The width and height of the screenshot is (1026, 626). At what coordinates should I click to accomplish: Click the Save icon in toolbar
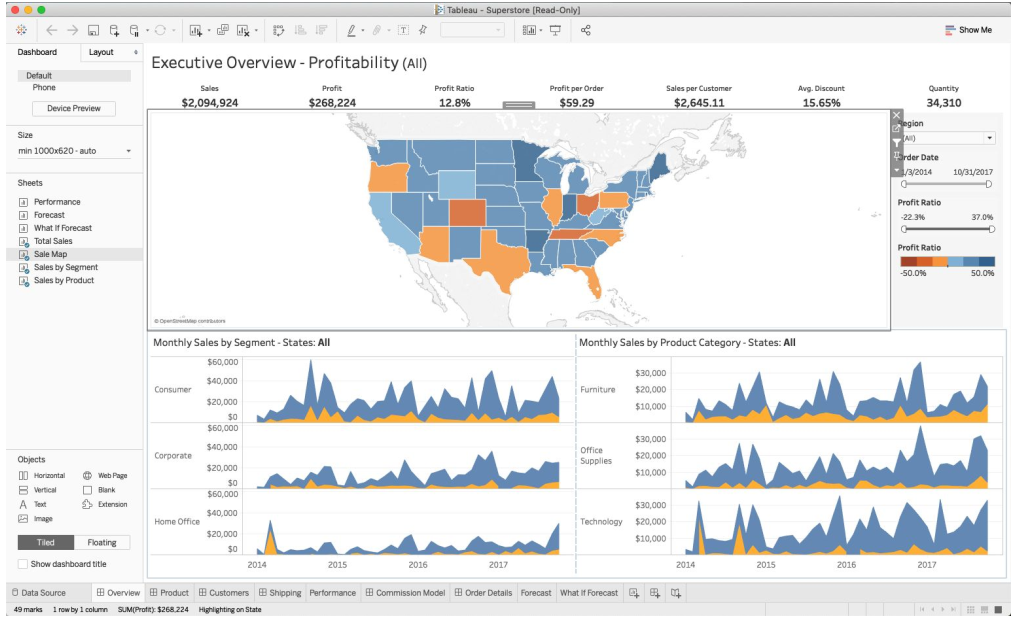[x=94, y=30]
